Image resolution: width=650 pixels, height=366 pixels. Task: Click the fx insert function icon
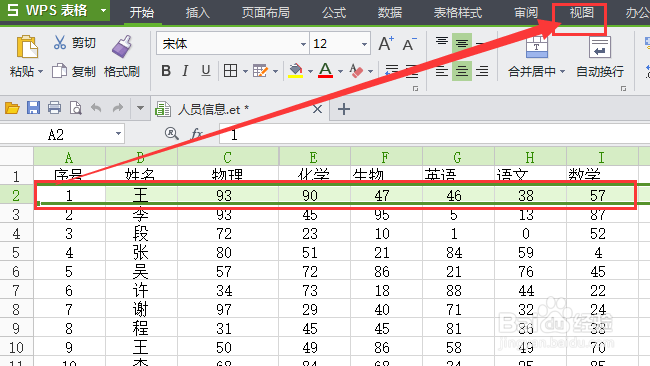click(197, 133)
